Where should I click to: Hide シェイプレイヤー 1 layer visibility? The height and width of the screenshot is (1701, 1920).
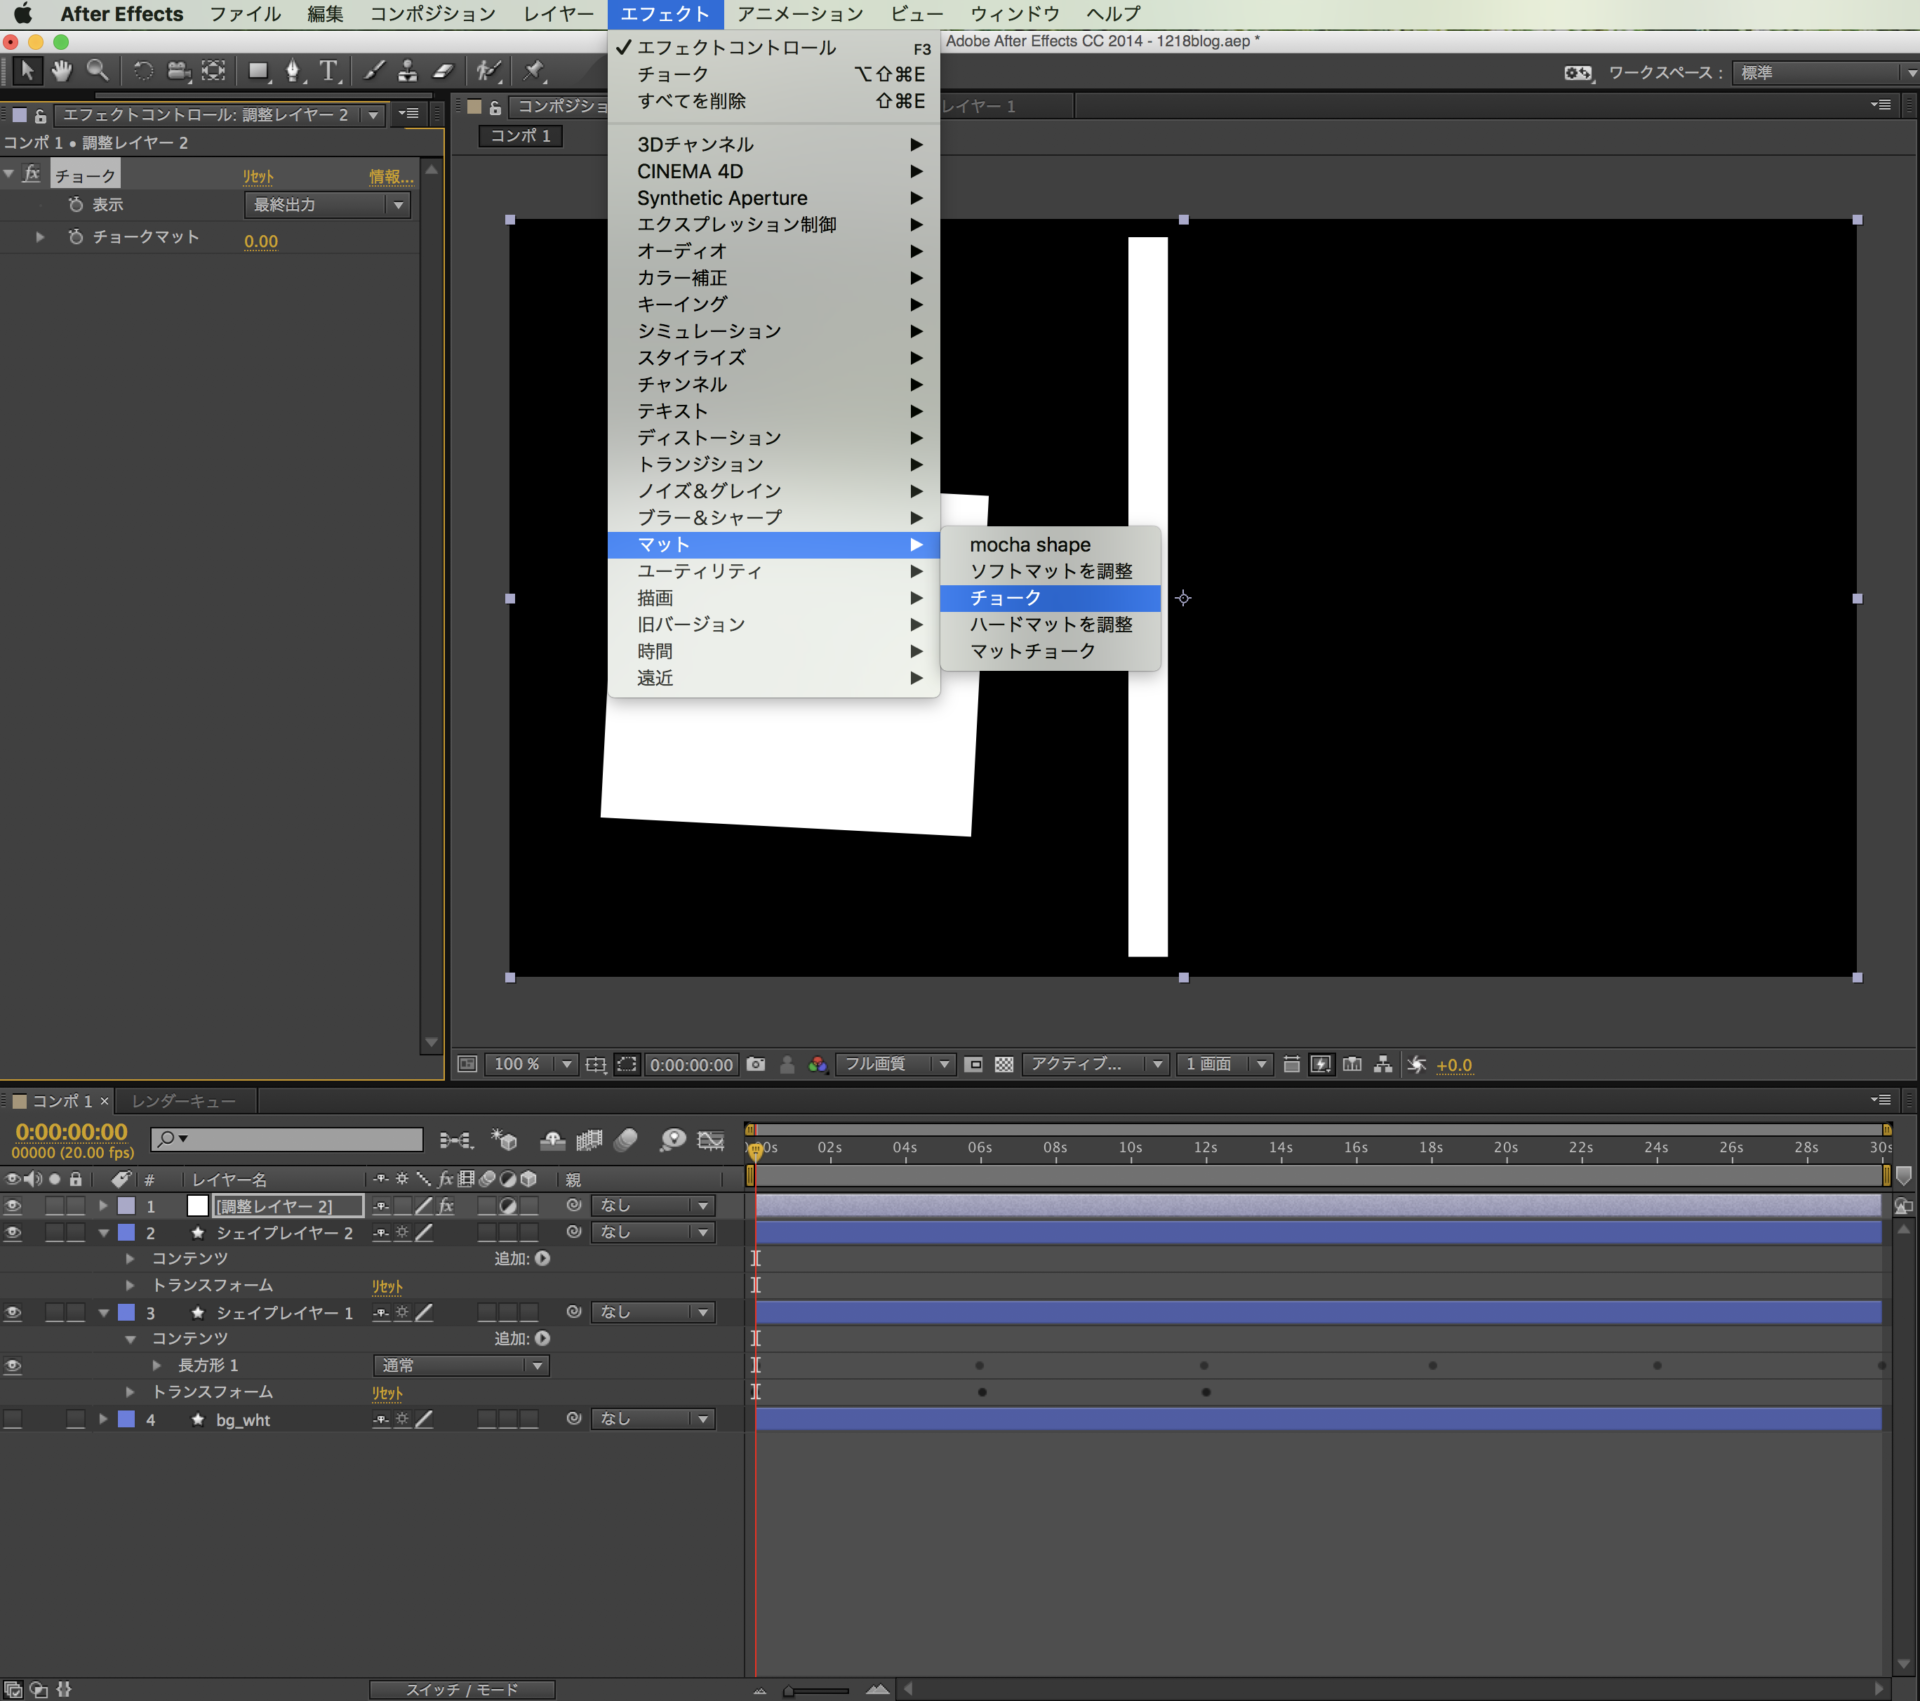13,1313
